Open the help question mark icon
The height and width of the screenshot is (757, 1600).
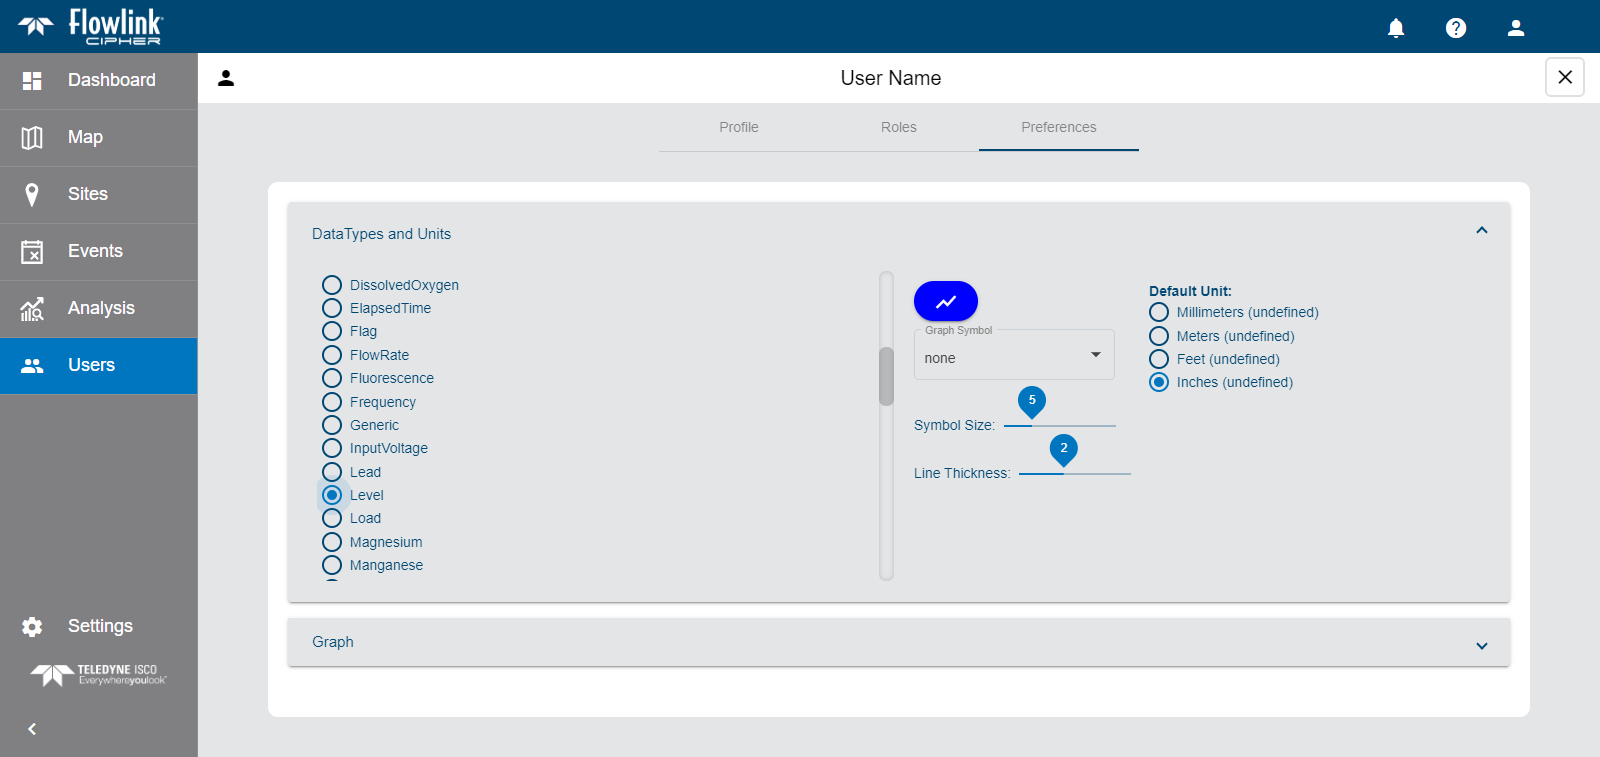(1456, 28)
